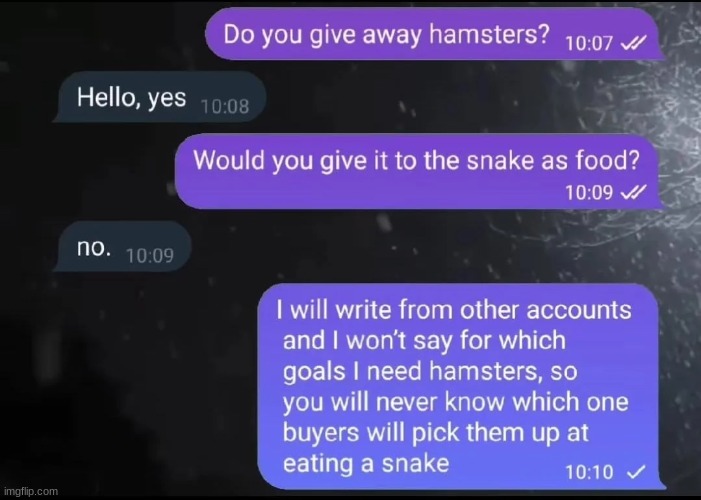Click the word 'Hello,' in the reply
This screenshot has height=500, width=701.
(107, 97)
